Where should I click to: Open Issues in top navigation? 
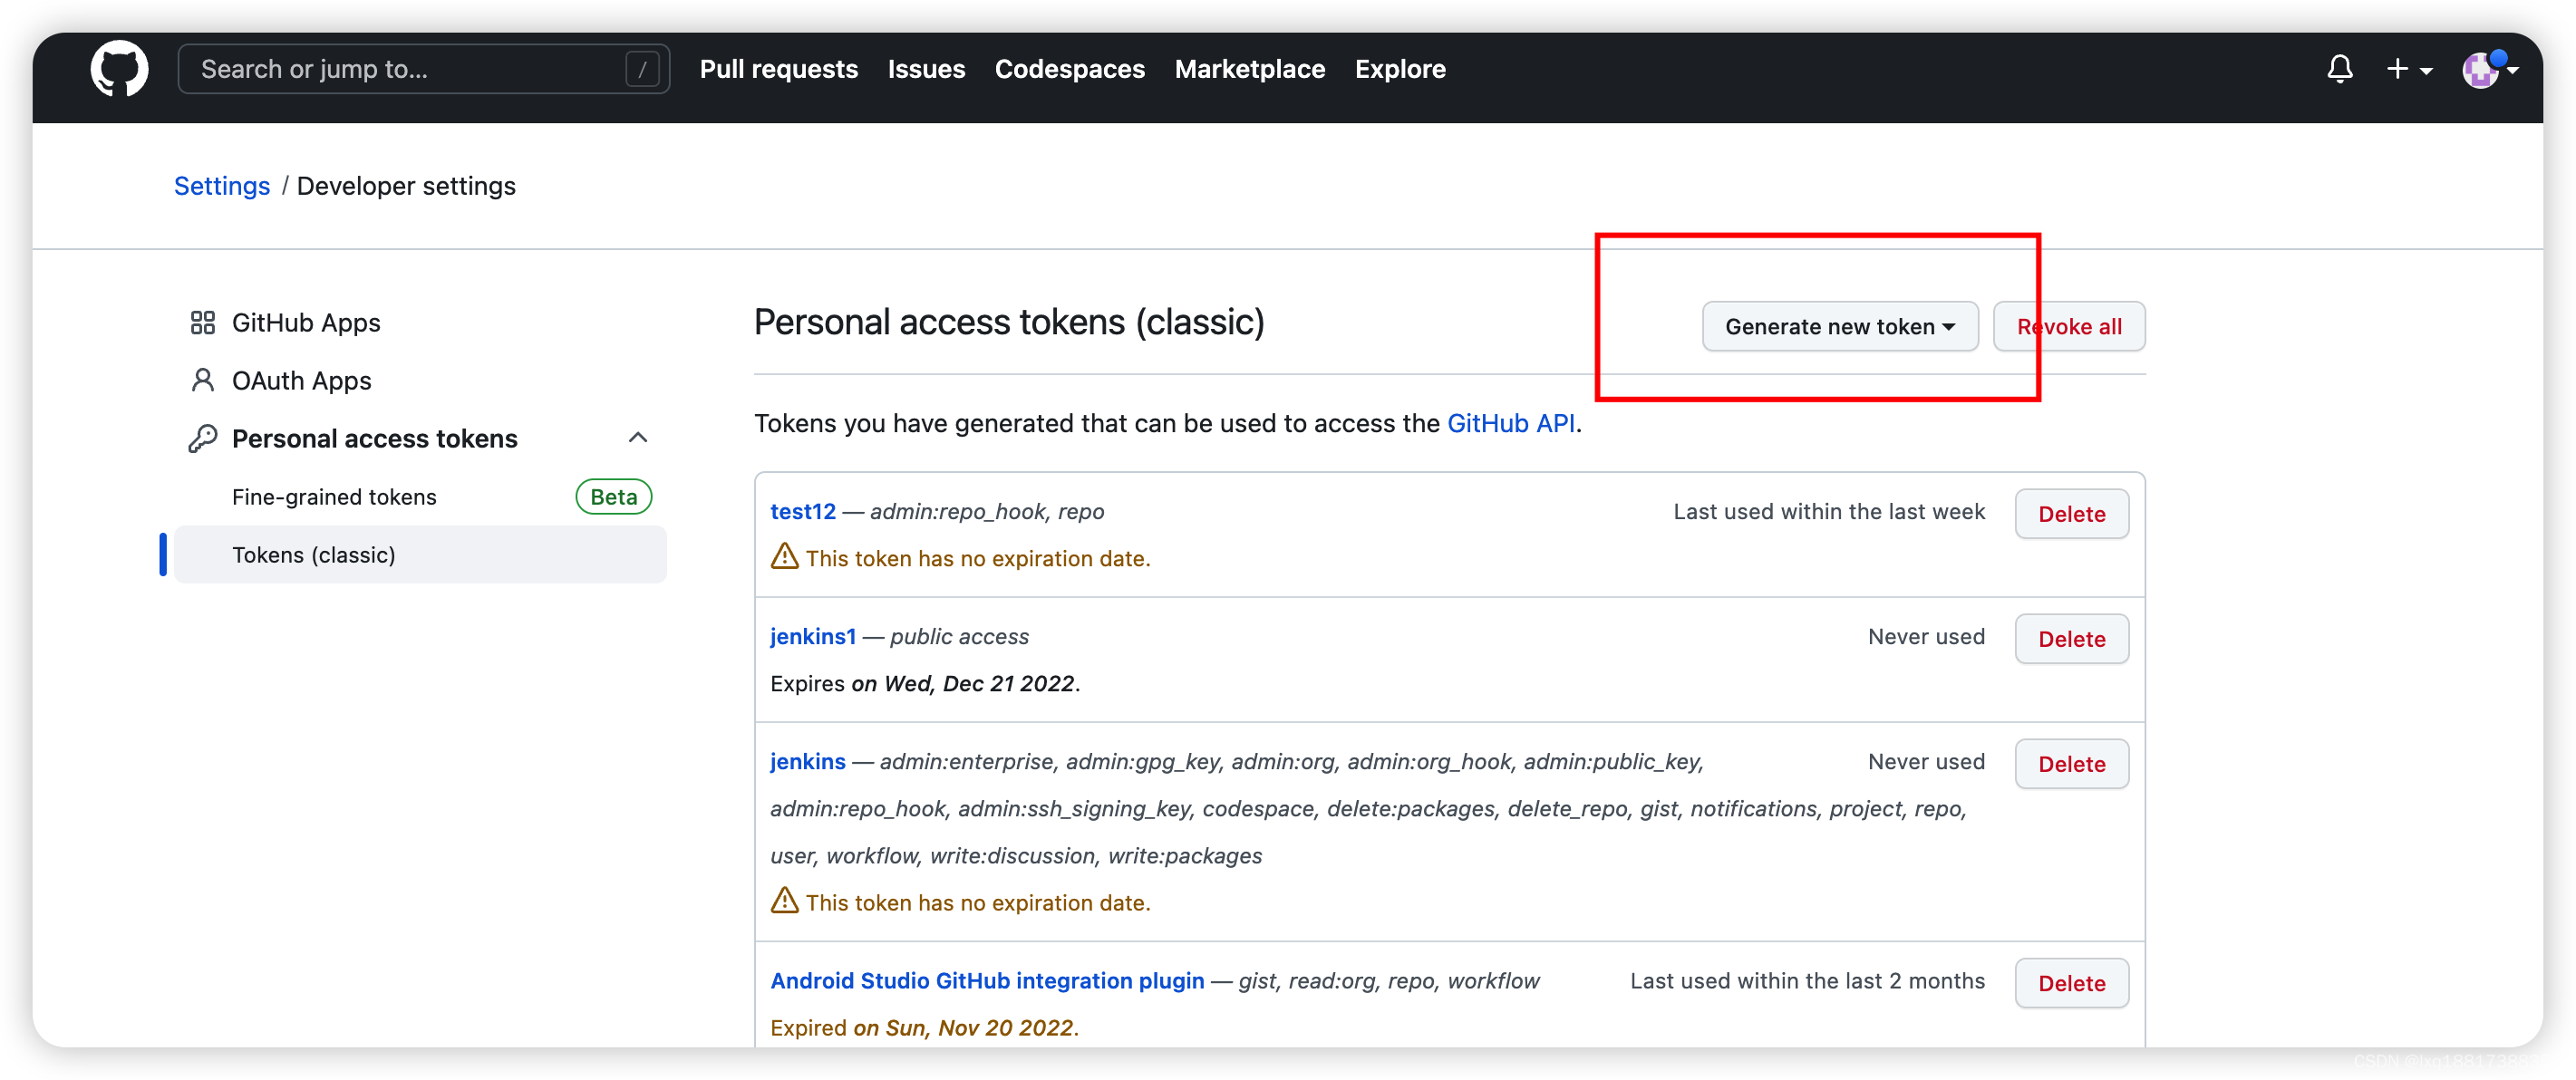926,69
